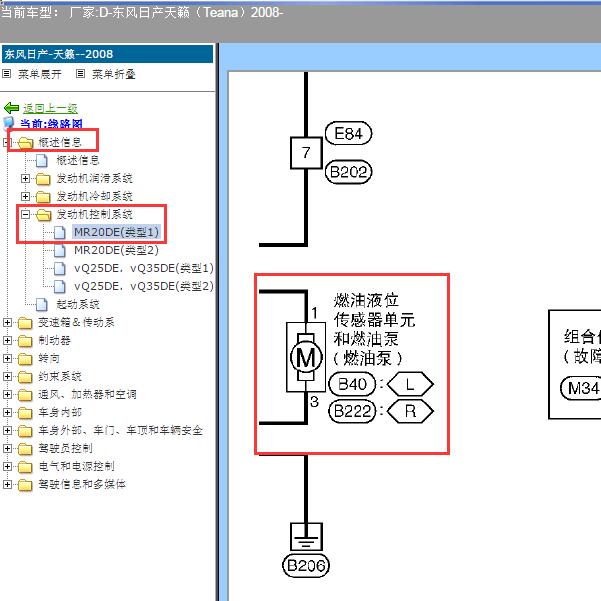Open vQ25DE. vQ35DE(类型2) diagram

pyautogui.click(x=143, y=286)
